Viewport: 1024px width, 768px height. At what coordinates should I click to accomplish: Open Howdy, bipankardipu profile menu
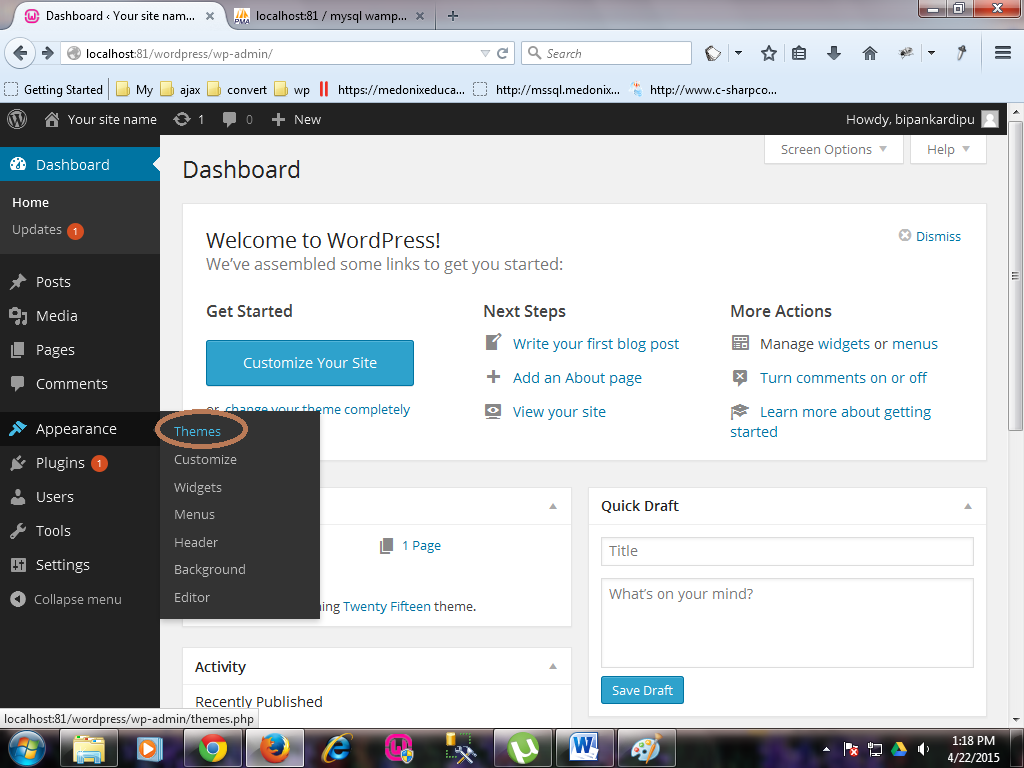tap(921, 120)
